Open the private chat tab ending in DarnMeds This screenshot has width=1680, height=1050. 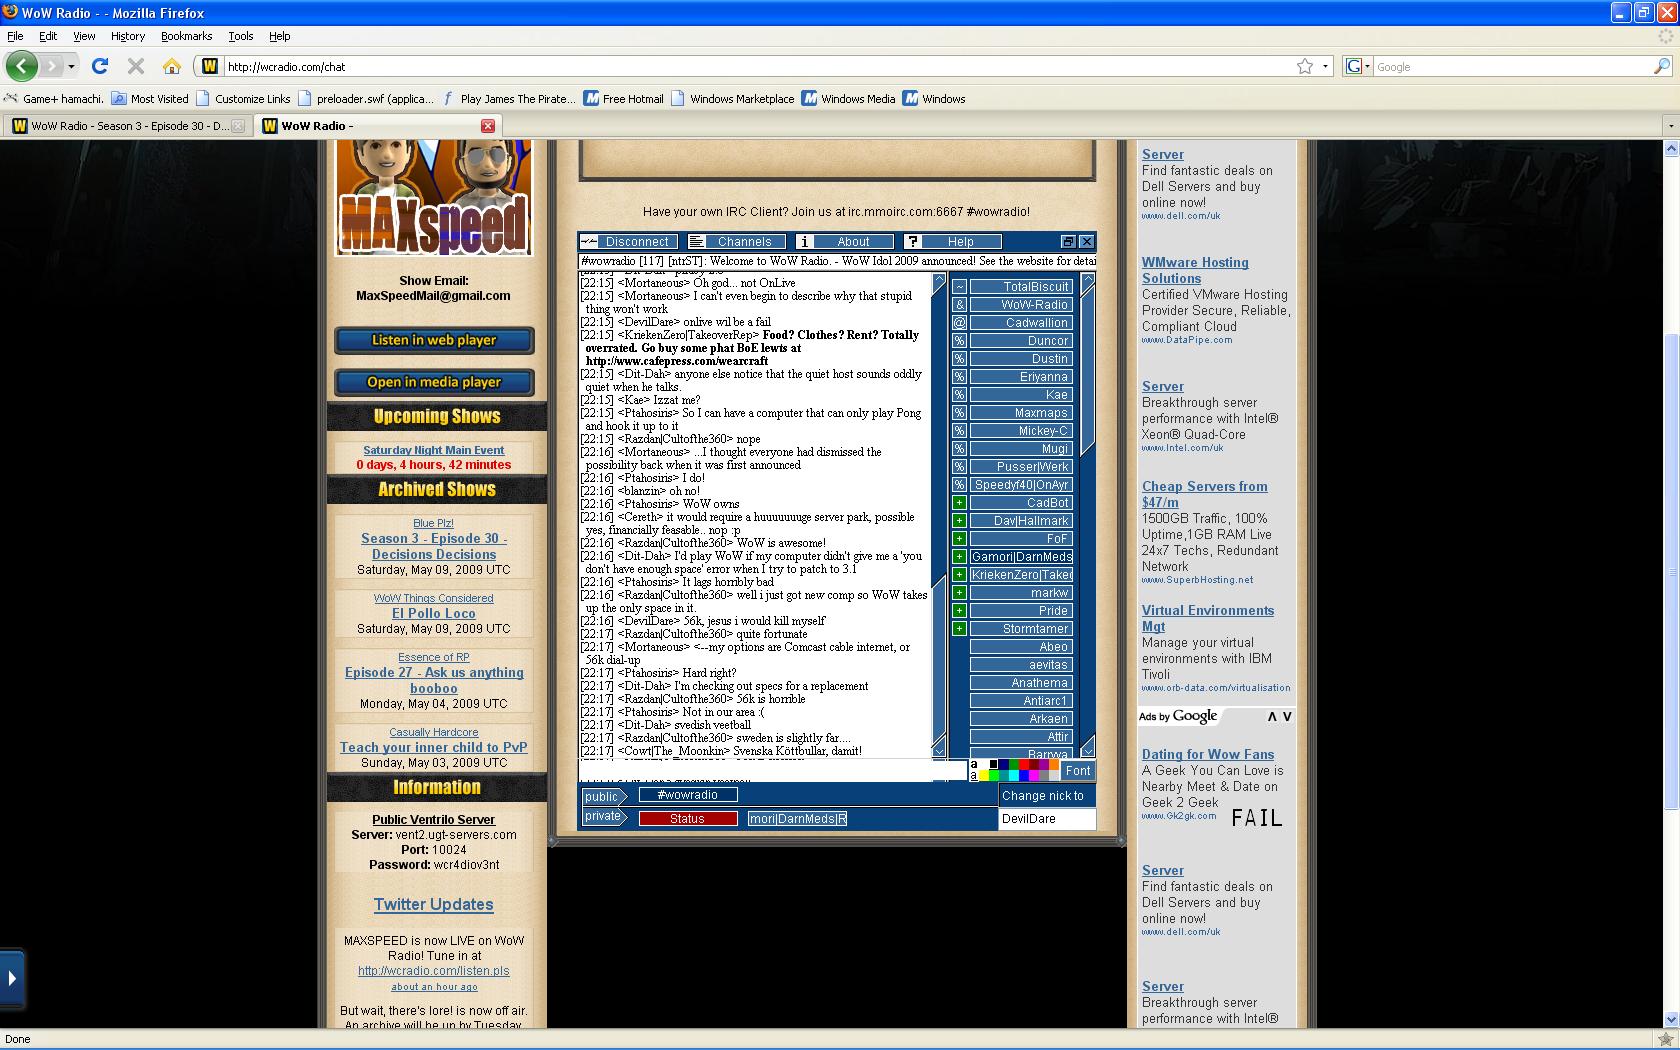point(798,819)
